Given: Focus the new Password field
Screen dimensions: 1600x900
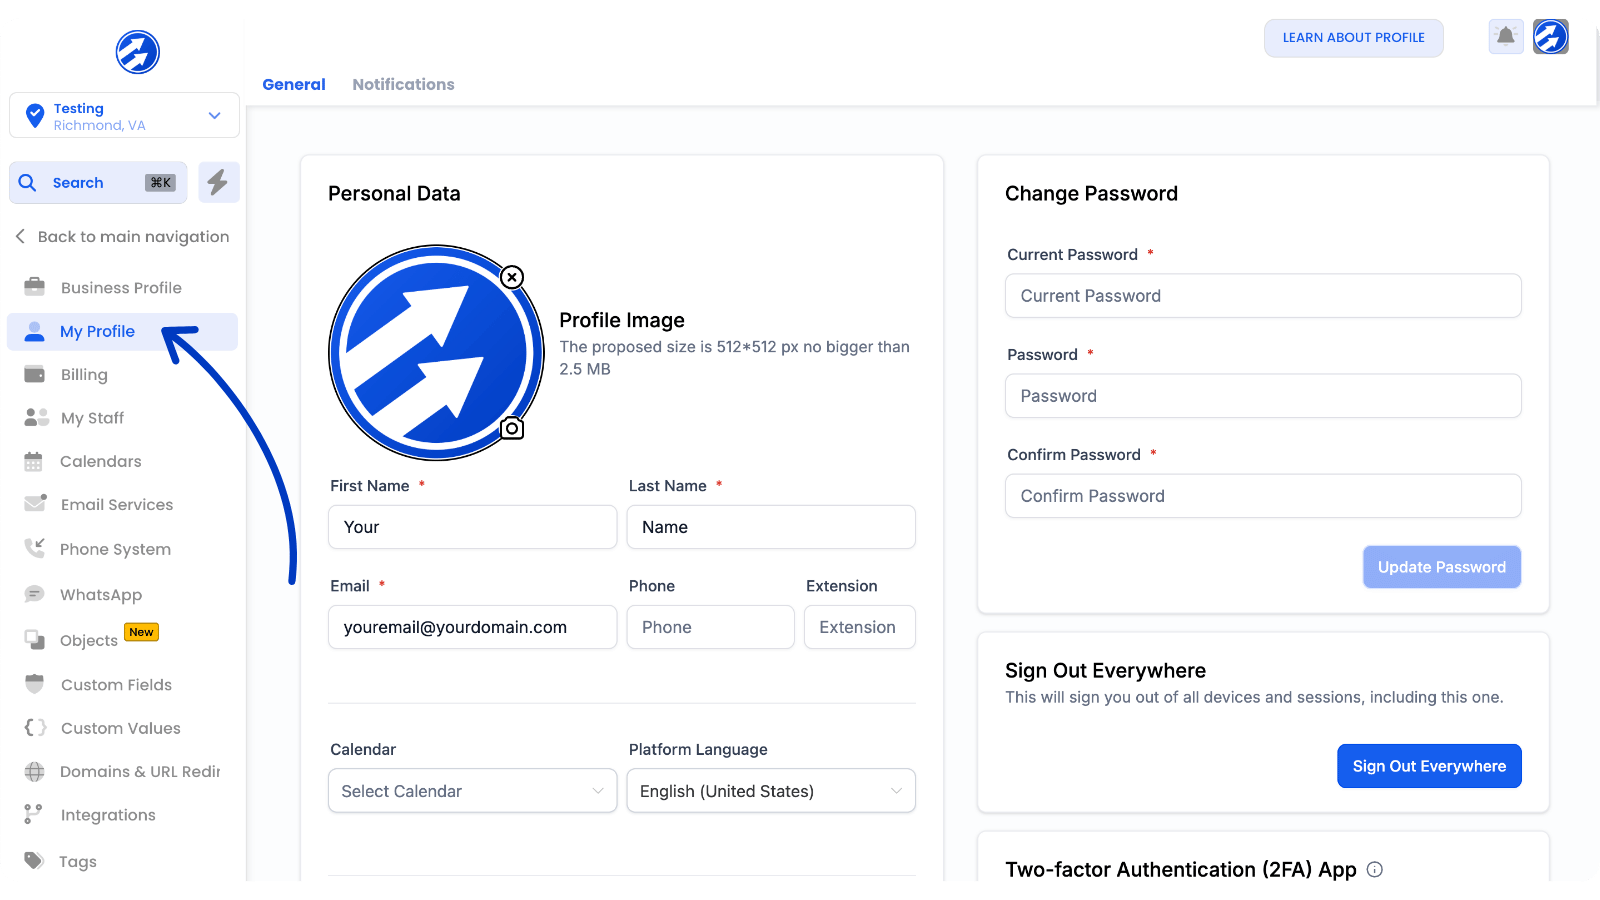Looking at the screenshot, I should (x=1263, y=396).
